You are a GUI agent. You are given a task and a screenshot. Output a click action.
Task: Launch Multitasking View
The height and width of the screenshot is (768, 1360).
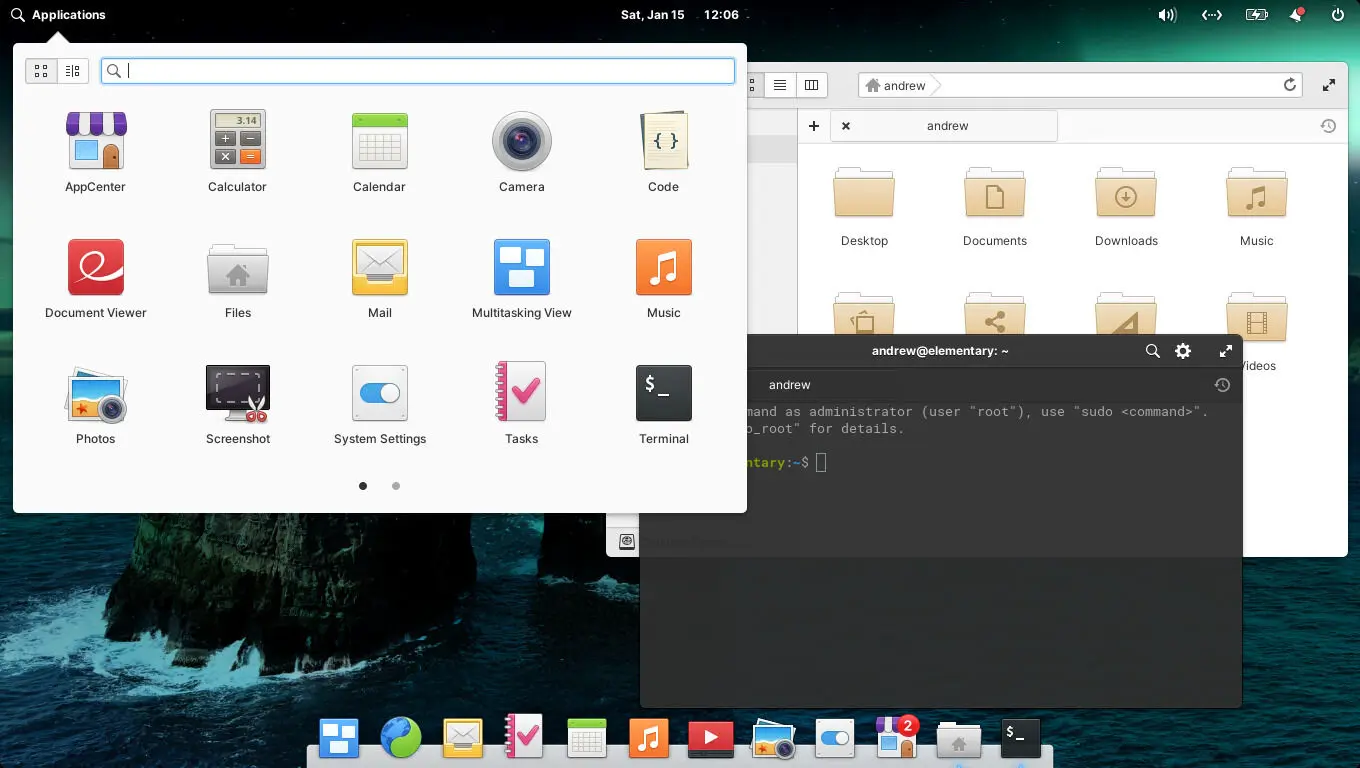pyautogui.click(x=522, y=278)
